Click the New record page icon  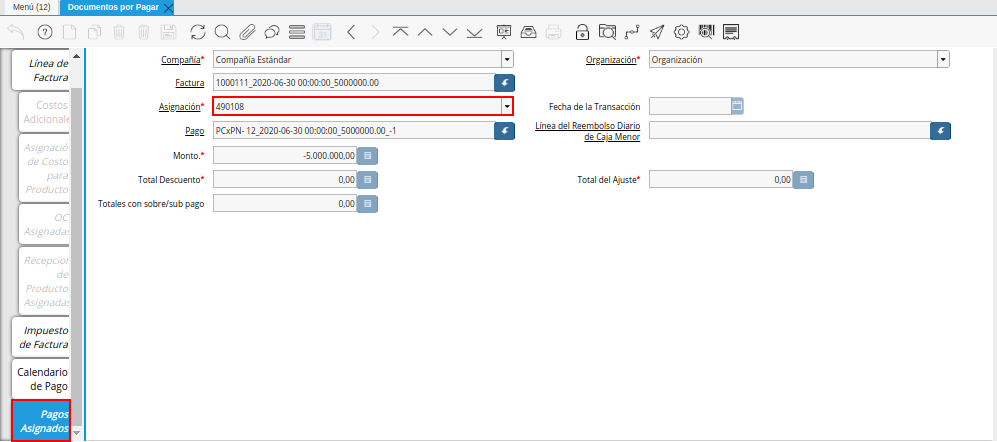click(71, 32)
